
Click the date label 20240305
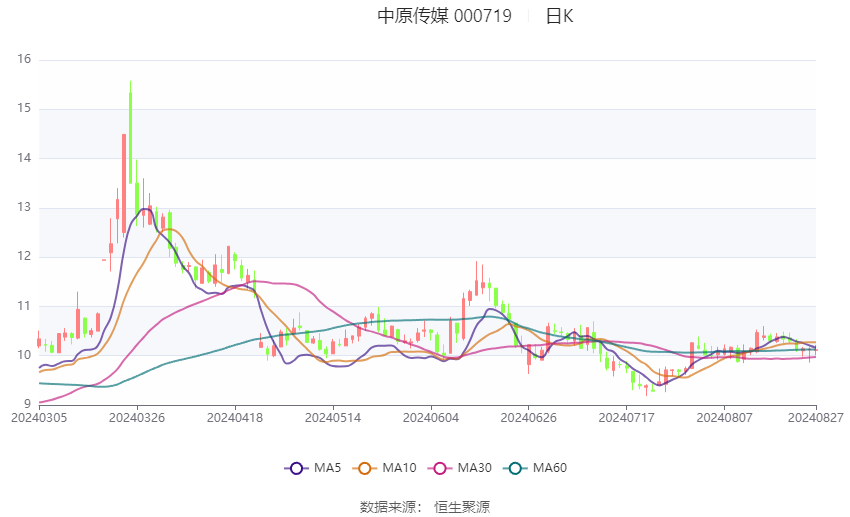(x=39, y=418)
